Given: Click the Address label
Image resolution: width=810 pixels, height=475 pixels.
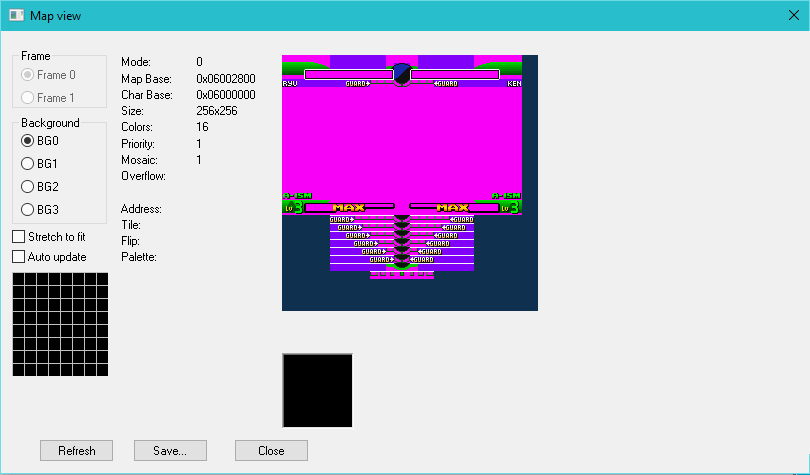Looking at the screenshot, I should pos(141,209).
